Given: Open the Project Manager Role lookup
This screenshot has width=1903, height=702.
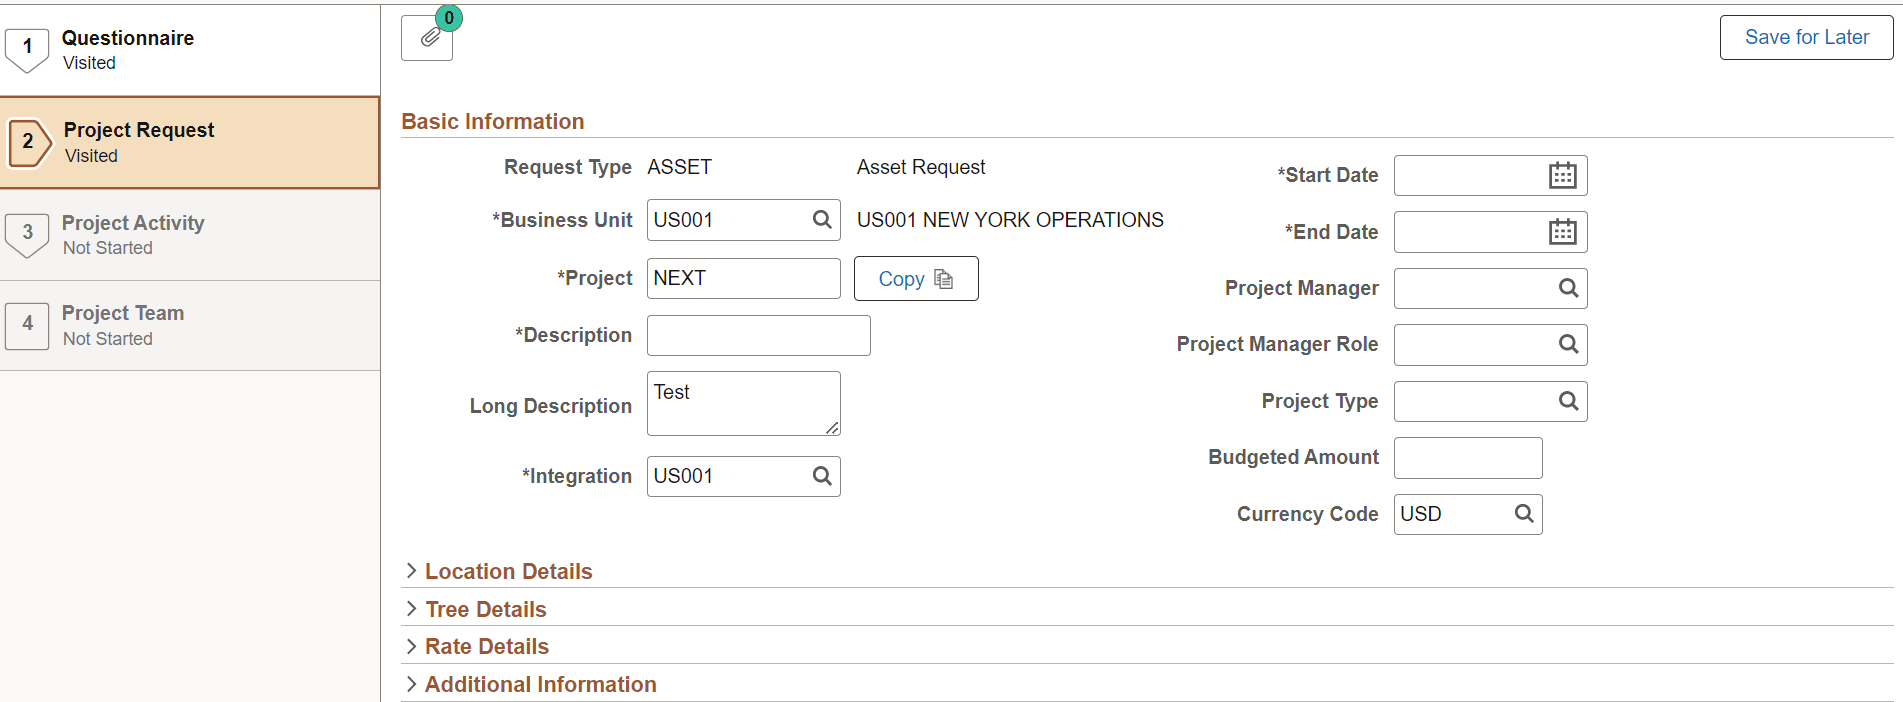Looking at the screenshot, I should 1567,344.
